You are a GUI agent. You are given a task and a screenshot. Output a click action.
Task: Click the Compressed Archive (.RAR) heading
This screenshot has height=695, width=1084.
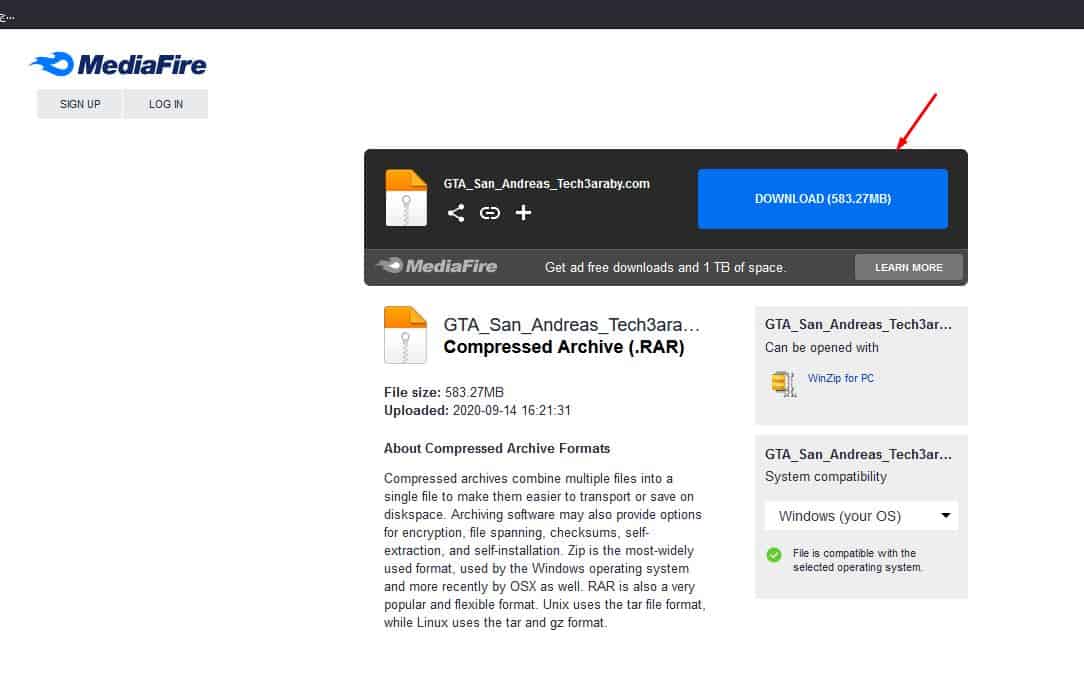tap(563, 348)
